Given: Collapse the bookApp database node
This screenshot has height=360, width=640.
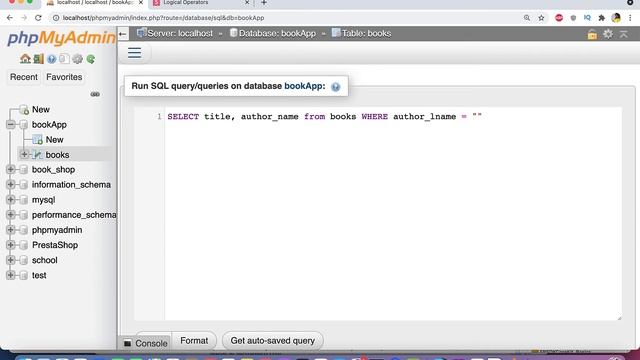Looking at the screenshot, I should click(x=11, y=124).
